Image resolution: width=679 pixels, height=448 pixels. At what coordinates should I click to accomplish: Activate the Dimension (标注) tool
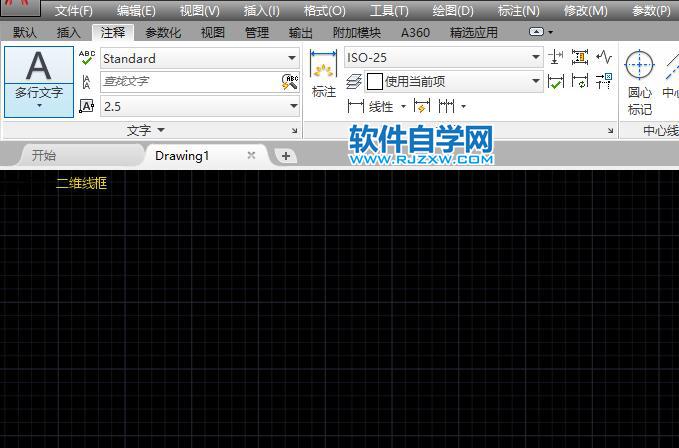(323, 74)
